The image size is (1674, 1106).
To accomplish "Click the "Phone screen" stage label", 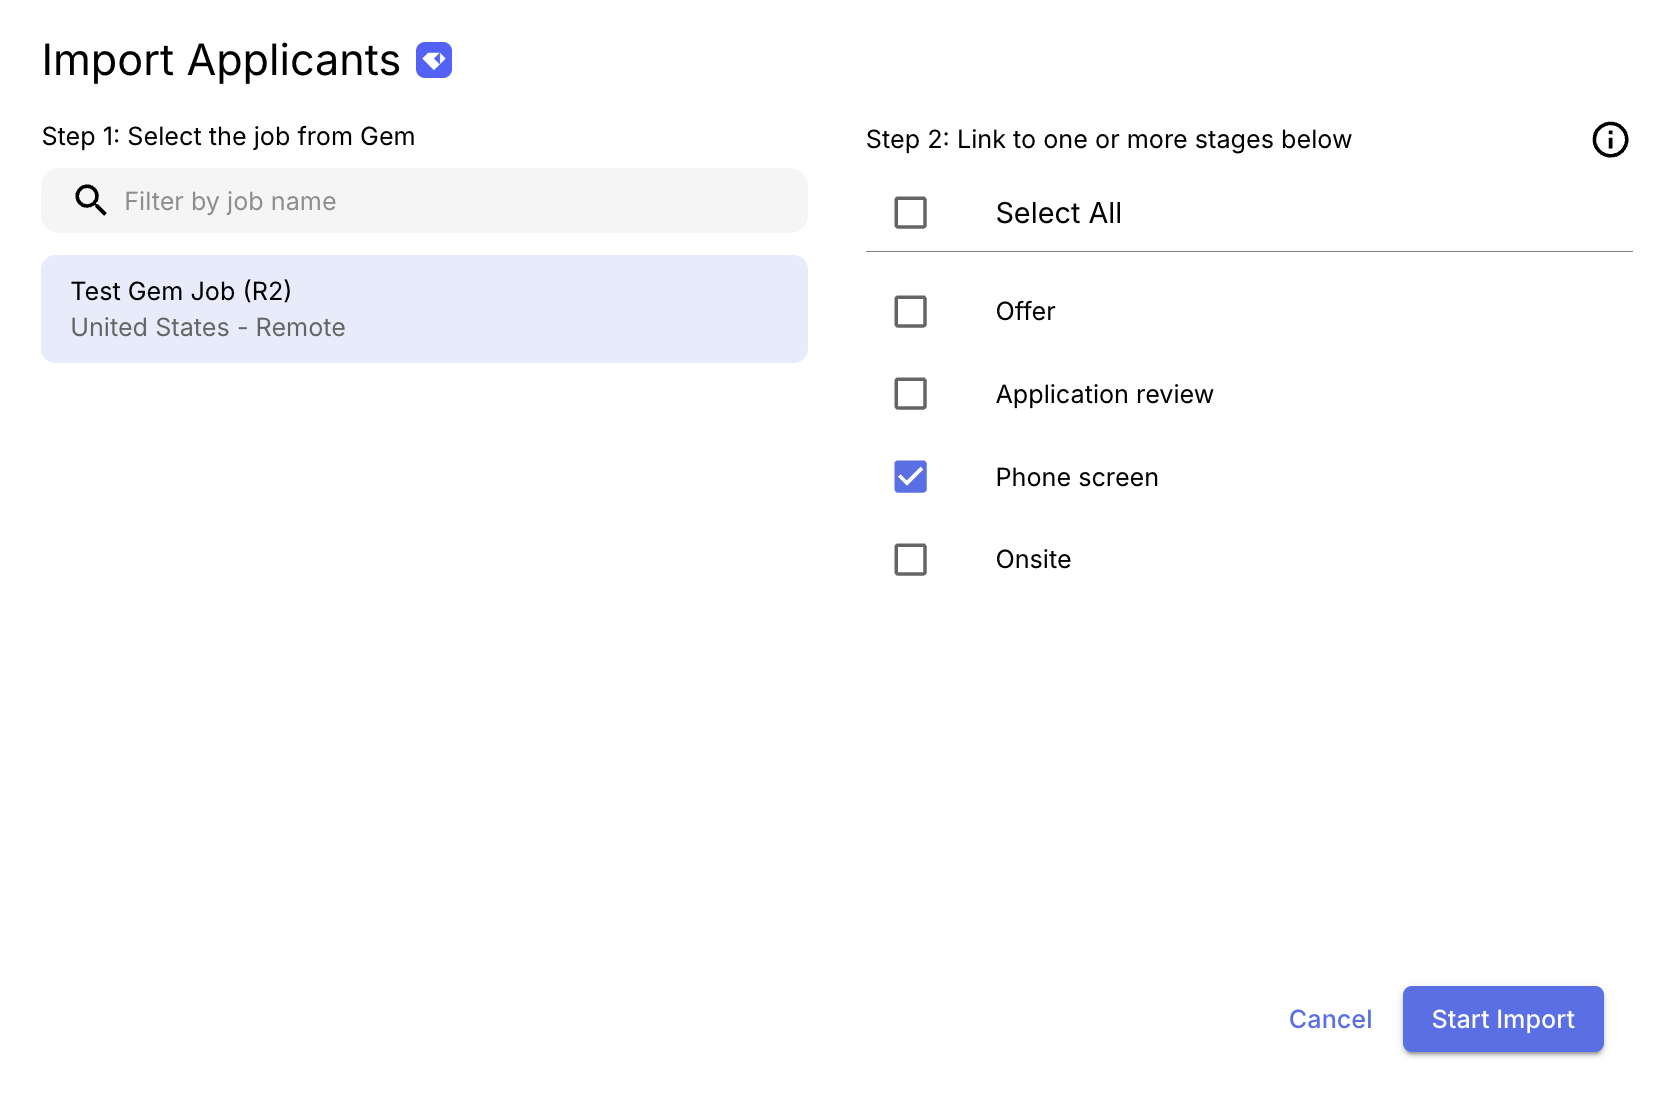I will [1076, 477].
